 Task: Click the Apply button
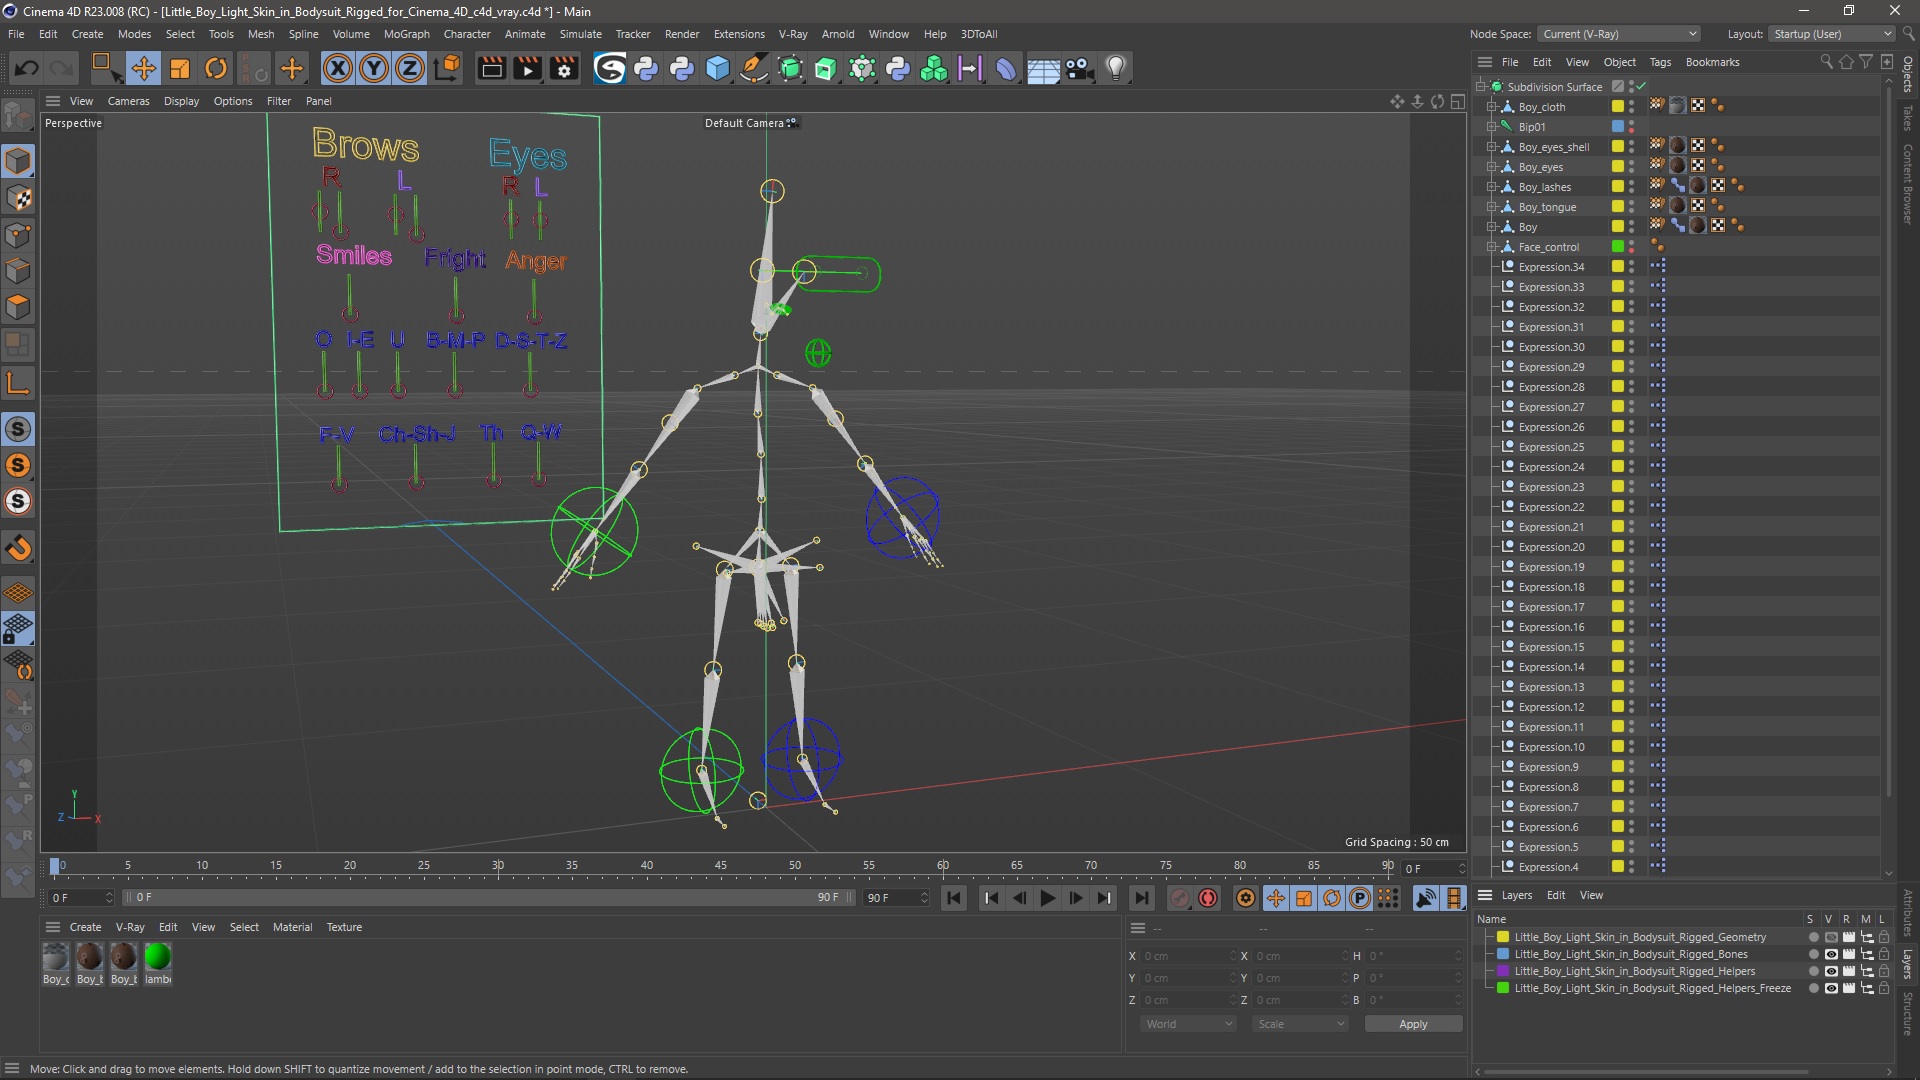pyautogui.click(x=1413, y=1024)
